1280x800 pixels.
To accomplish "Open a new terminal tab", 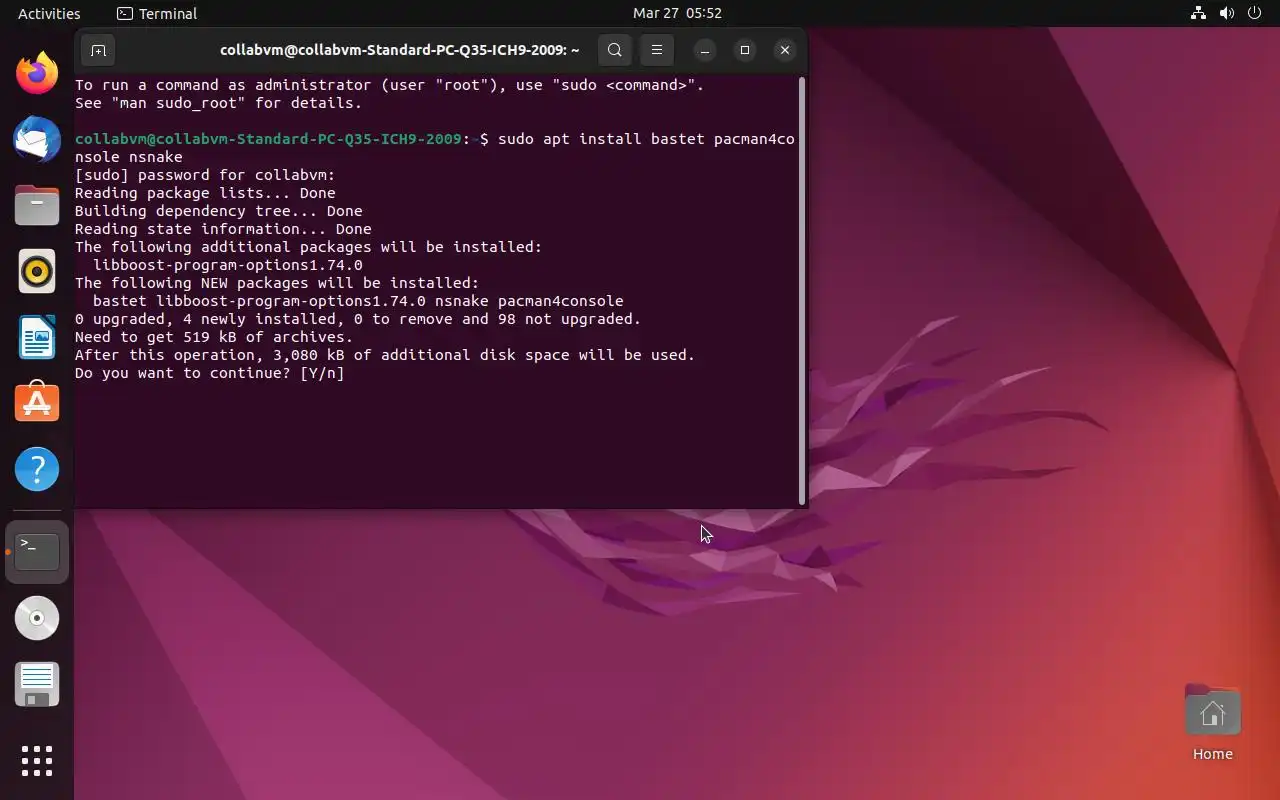I will tap(98, 50).
